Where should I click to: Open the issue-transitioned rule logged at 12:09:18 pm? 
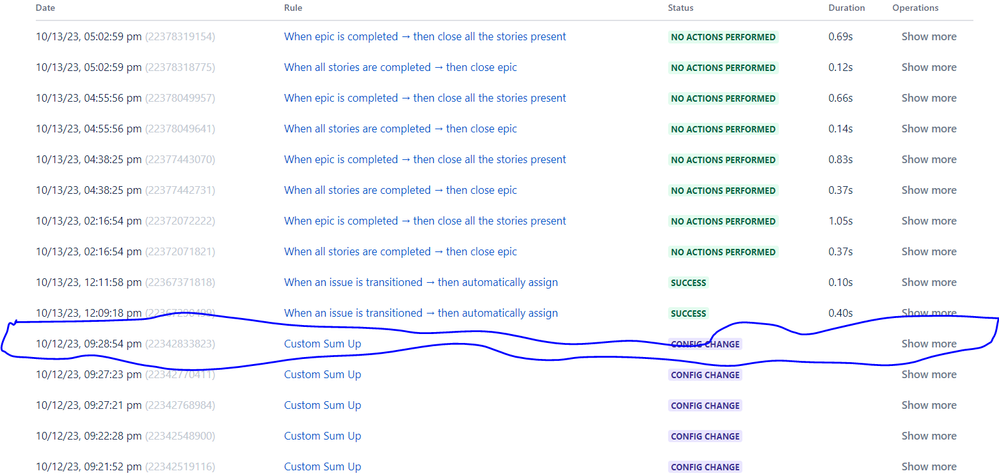pos(420,313)
